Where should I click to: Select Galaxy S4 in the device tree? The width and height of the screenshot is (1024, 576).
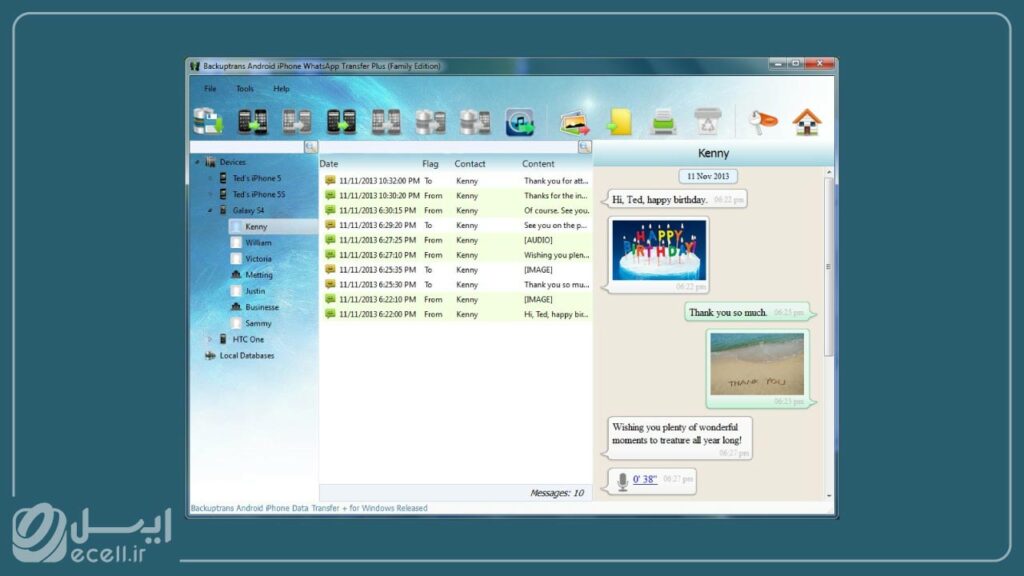click(248, 210)
